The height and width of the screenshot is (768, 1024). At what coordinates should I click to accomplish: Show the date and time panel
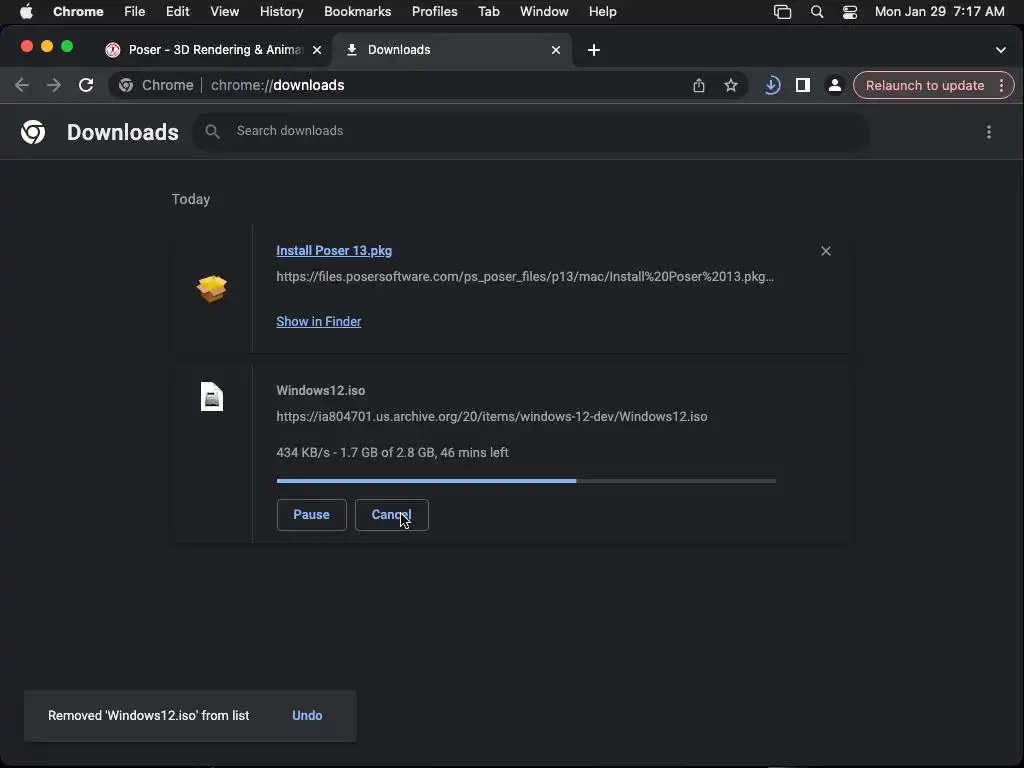click(939, 12)
